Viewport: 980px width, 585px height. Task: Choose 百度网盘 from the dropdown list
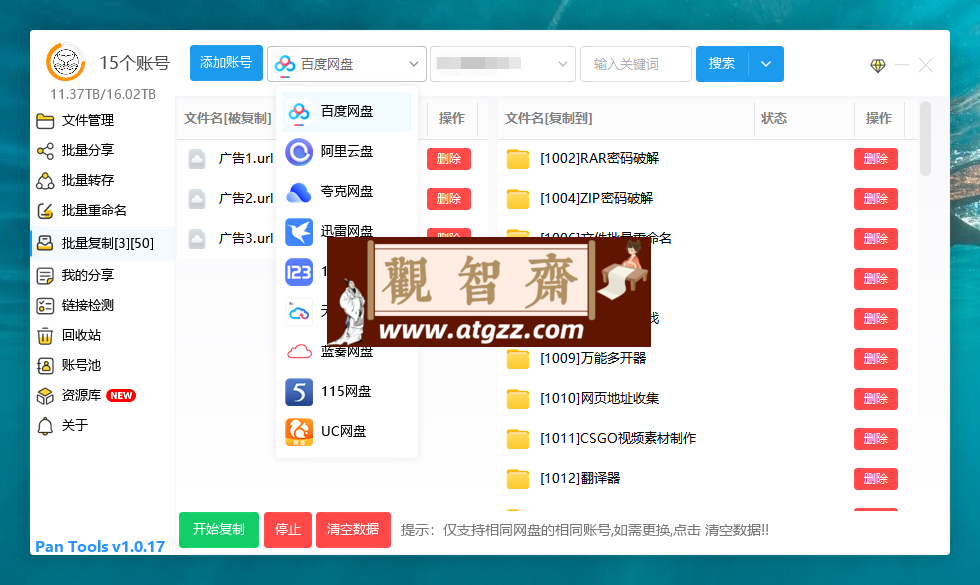coord(347,111)
